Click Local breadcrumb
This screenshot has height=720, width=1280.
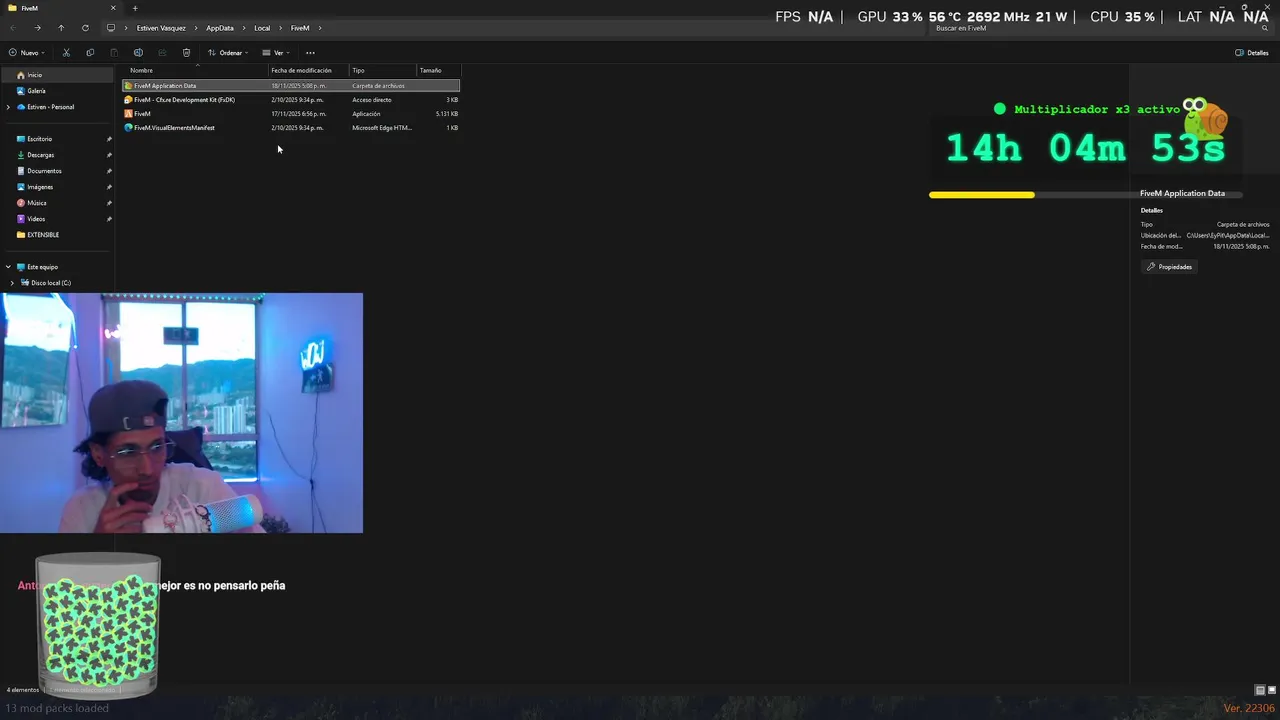262,28
